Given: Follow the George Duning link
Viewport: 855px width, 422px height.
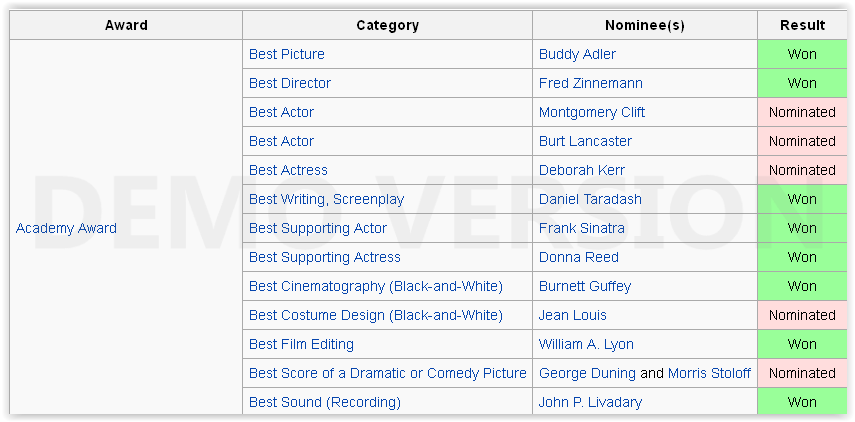Looking at the screenshot, I should tap(587, 373).
